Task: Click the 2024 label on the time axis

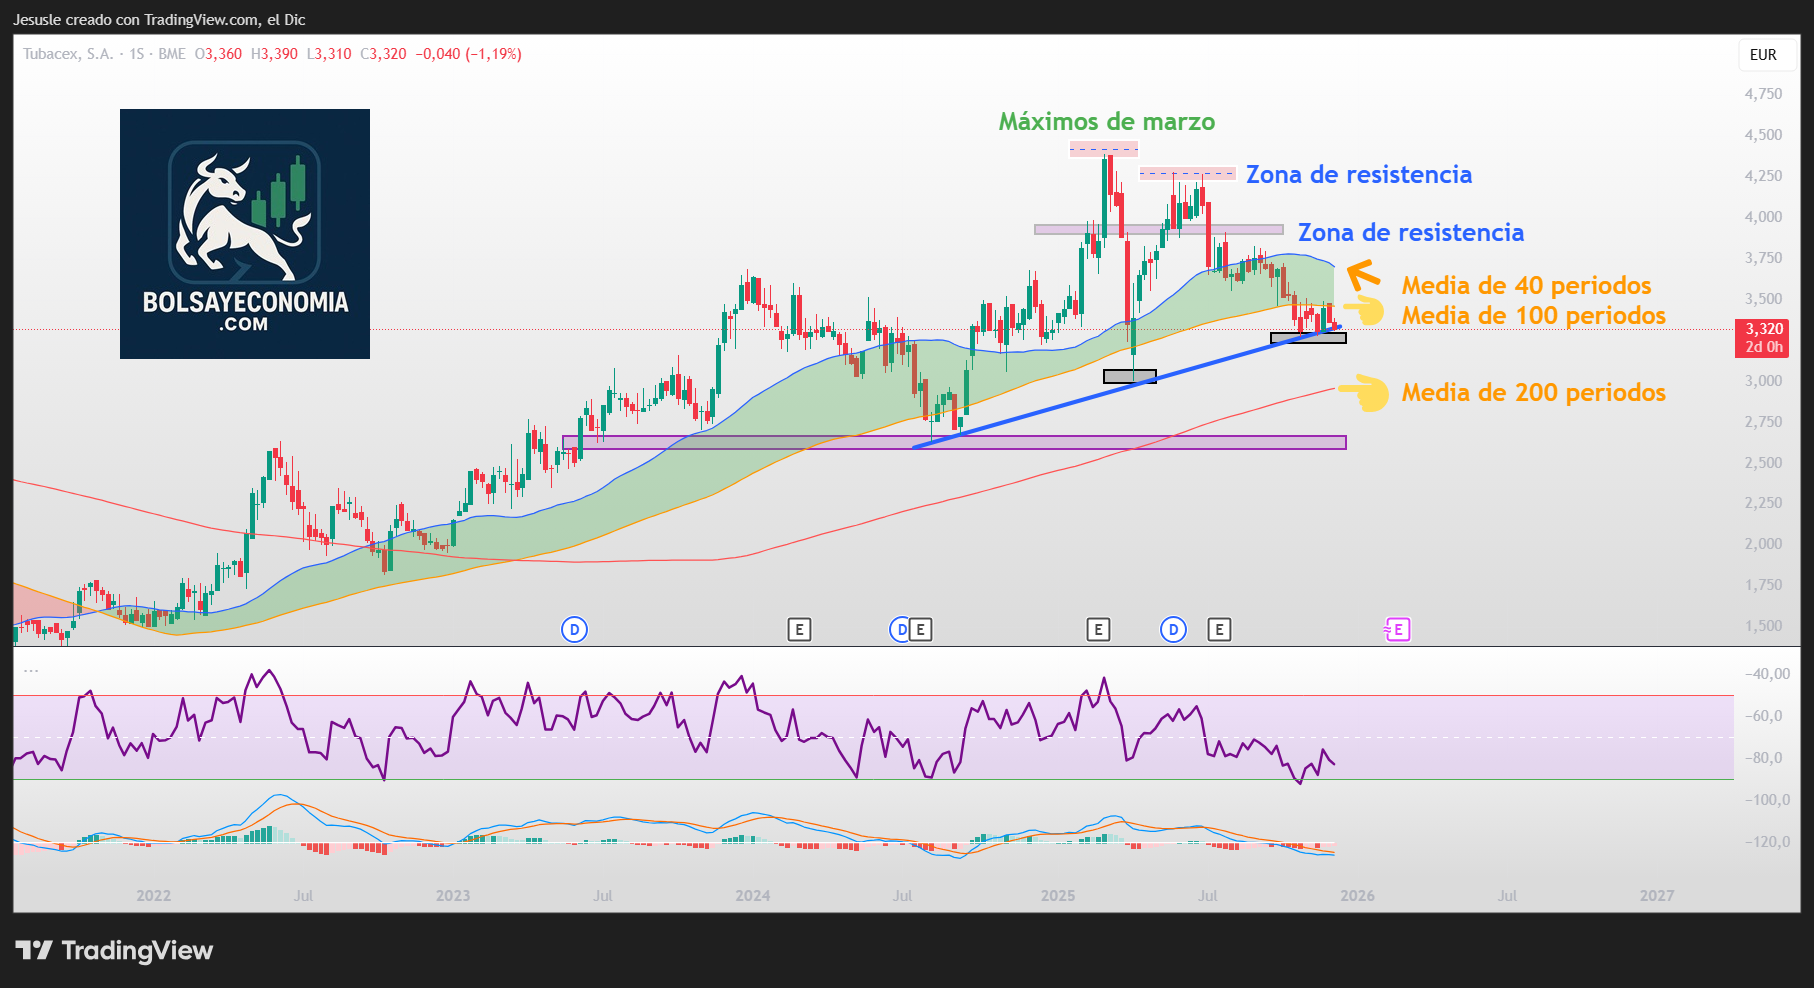Action: [x=752, y=895]
